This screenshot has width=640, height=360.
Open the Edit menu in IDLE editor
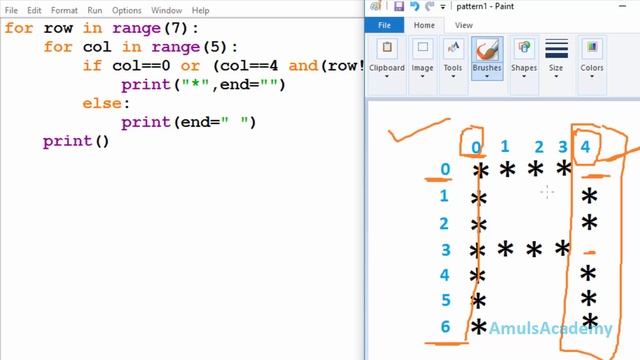coord(34,10)
